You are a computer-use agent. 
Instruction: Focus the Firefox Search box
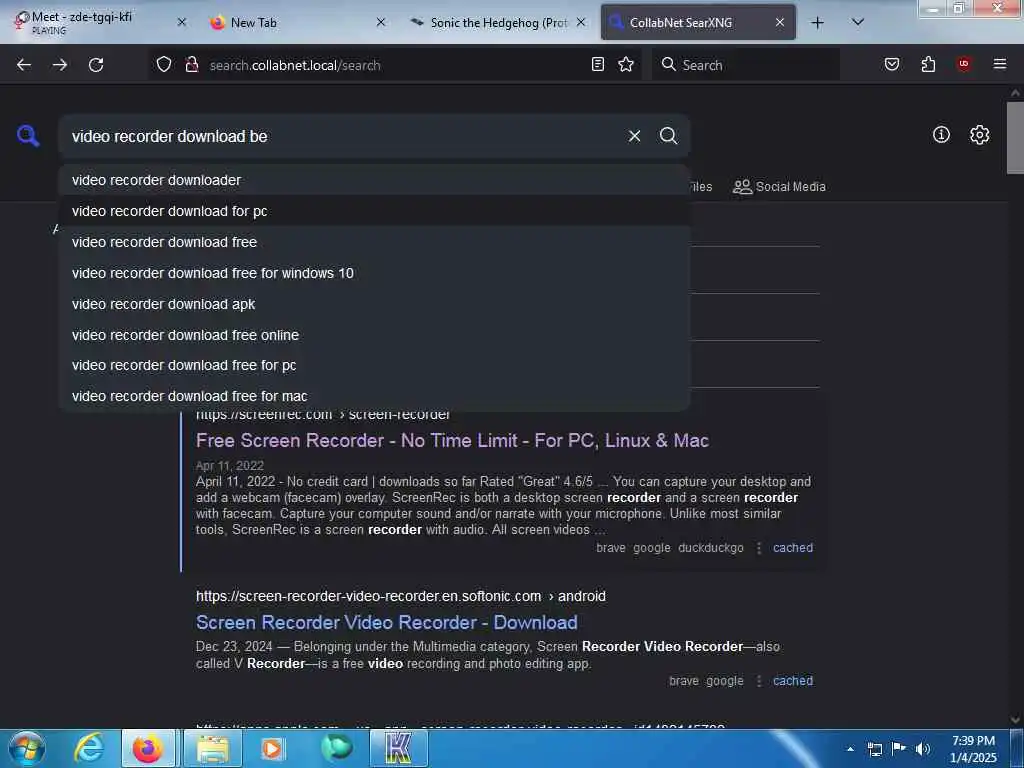coord(746,65)
